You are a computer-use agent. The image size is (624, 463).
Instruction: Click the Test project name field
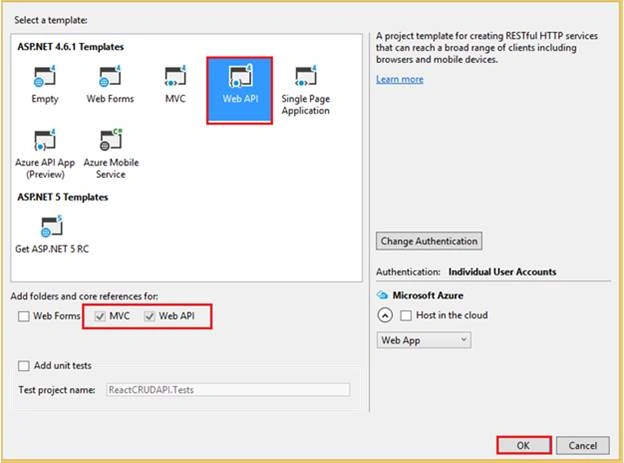tap(228, 390)
